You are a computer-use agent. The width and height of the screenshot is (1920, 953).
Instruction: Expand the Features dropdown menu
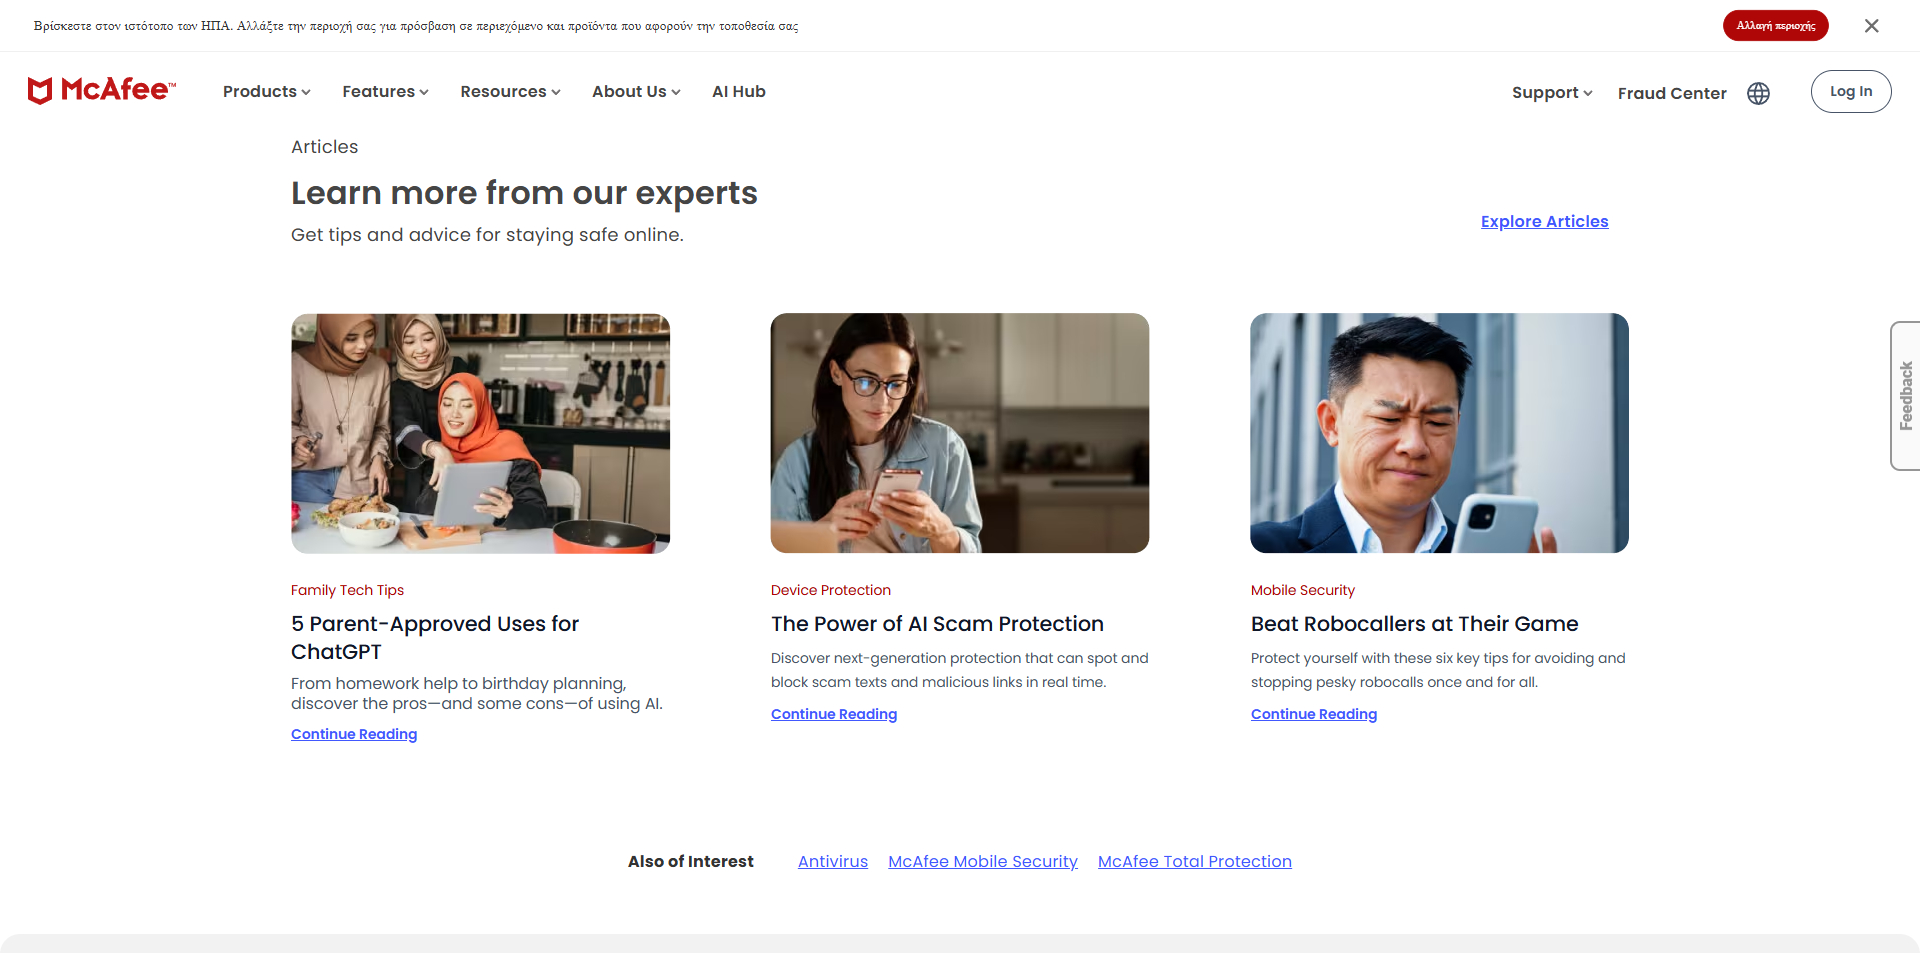pos(385,92)
